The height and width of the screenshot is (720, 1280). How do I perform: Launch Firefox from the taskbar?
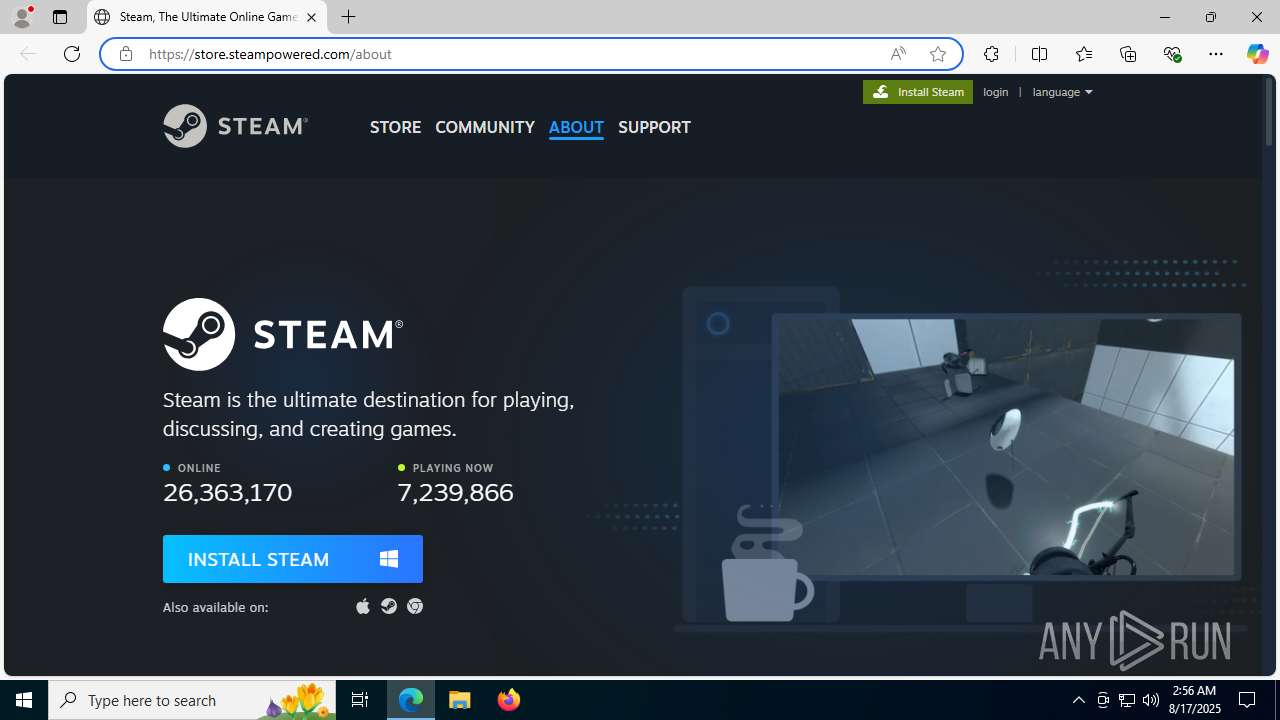[508, 700]
